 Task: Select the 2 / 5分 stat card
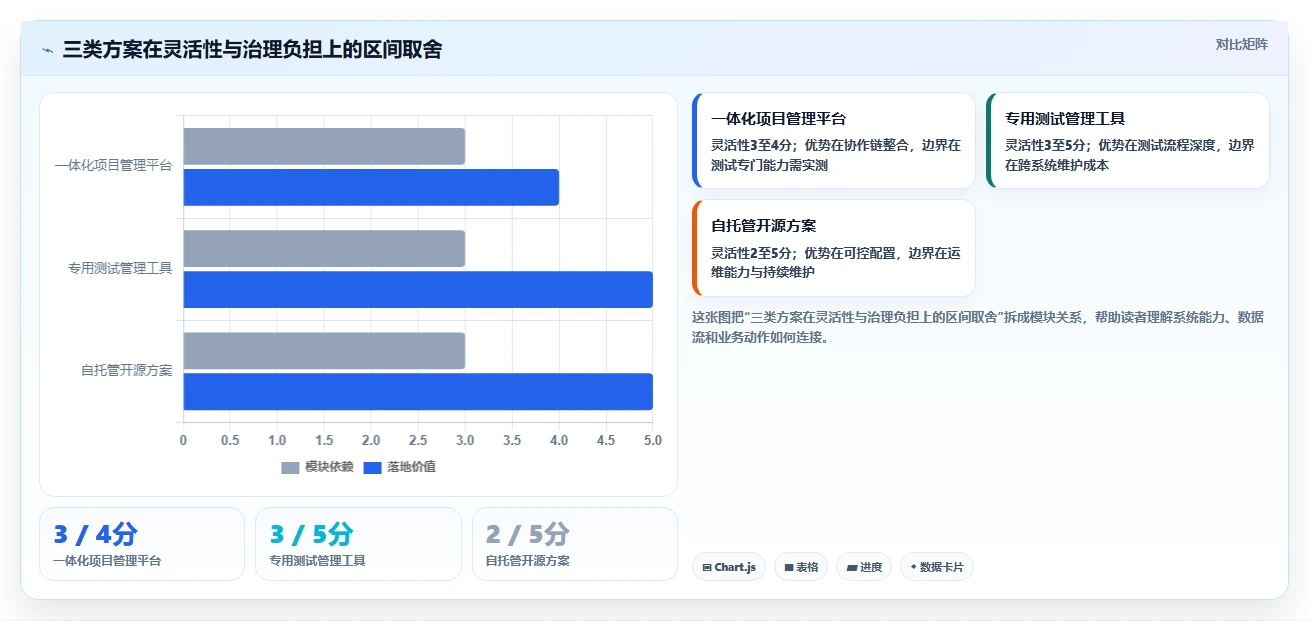(x=575, y=544)
